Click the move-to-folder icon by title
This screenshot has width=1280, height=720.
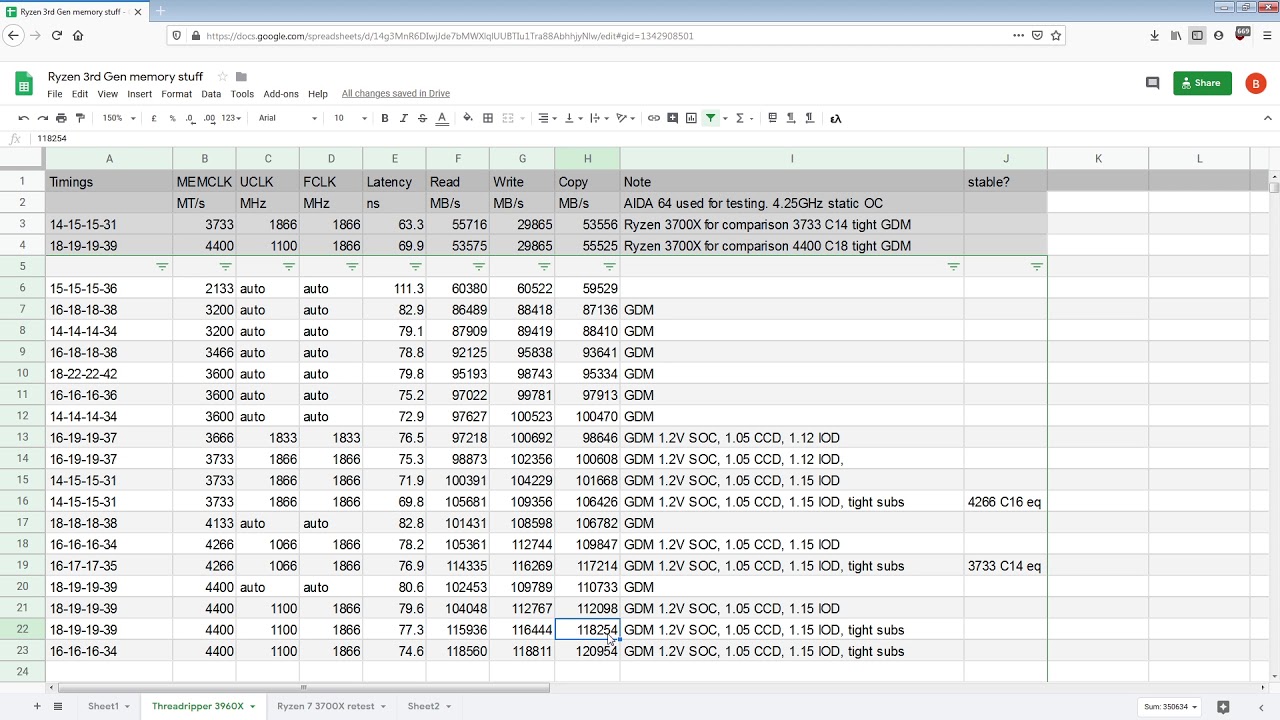[241, 77]
